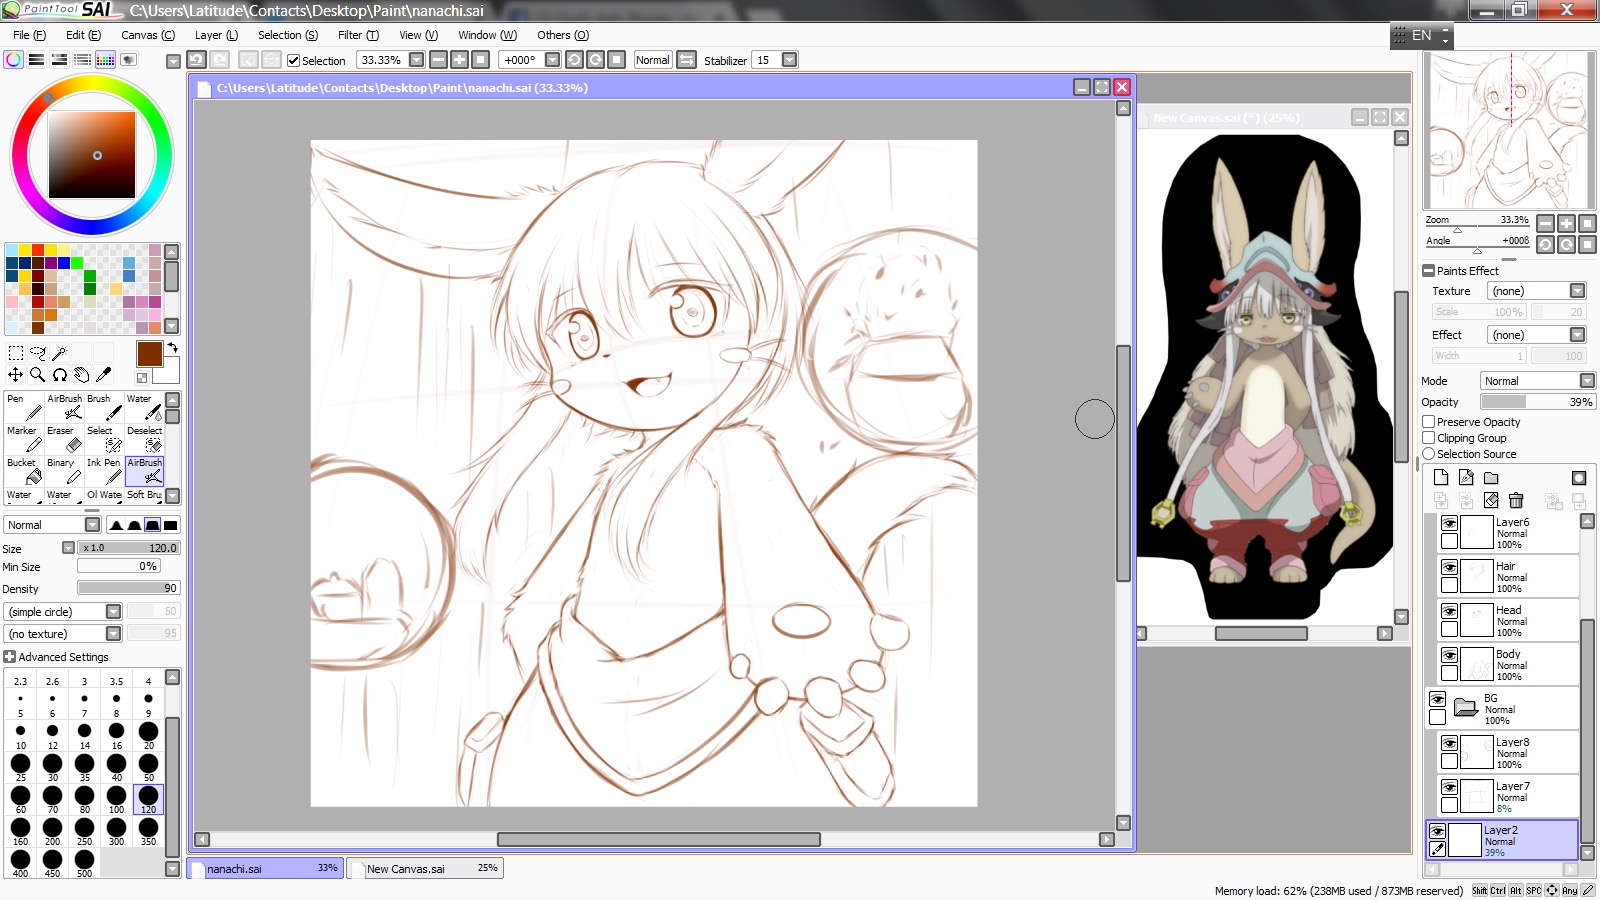This screenshot has height=900, width=1600.
Task: Open the Layer menu
Action: tap(216, 35)
